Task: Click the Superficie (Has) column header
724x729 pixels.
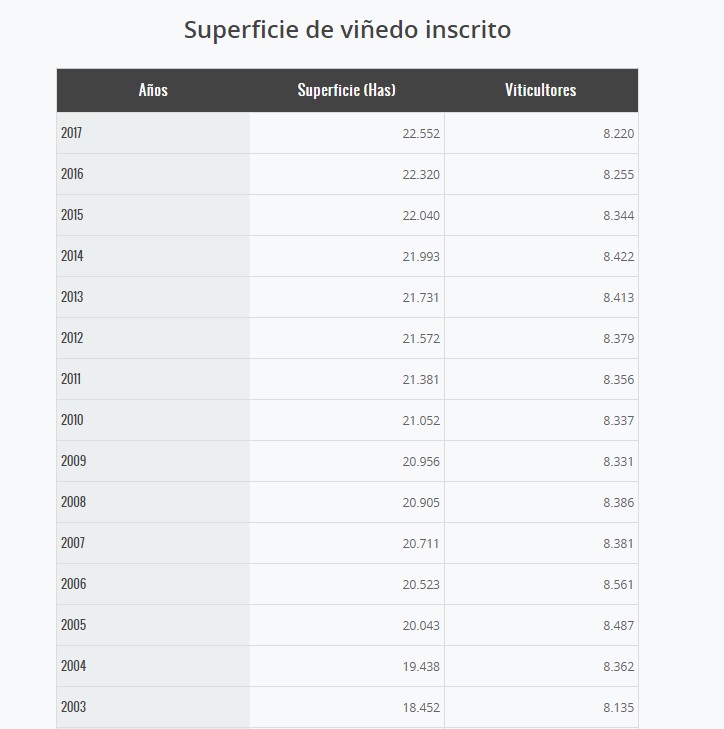Action: pyautogui.click(x=346, y=90)
